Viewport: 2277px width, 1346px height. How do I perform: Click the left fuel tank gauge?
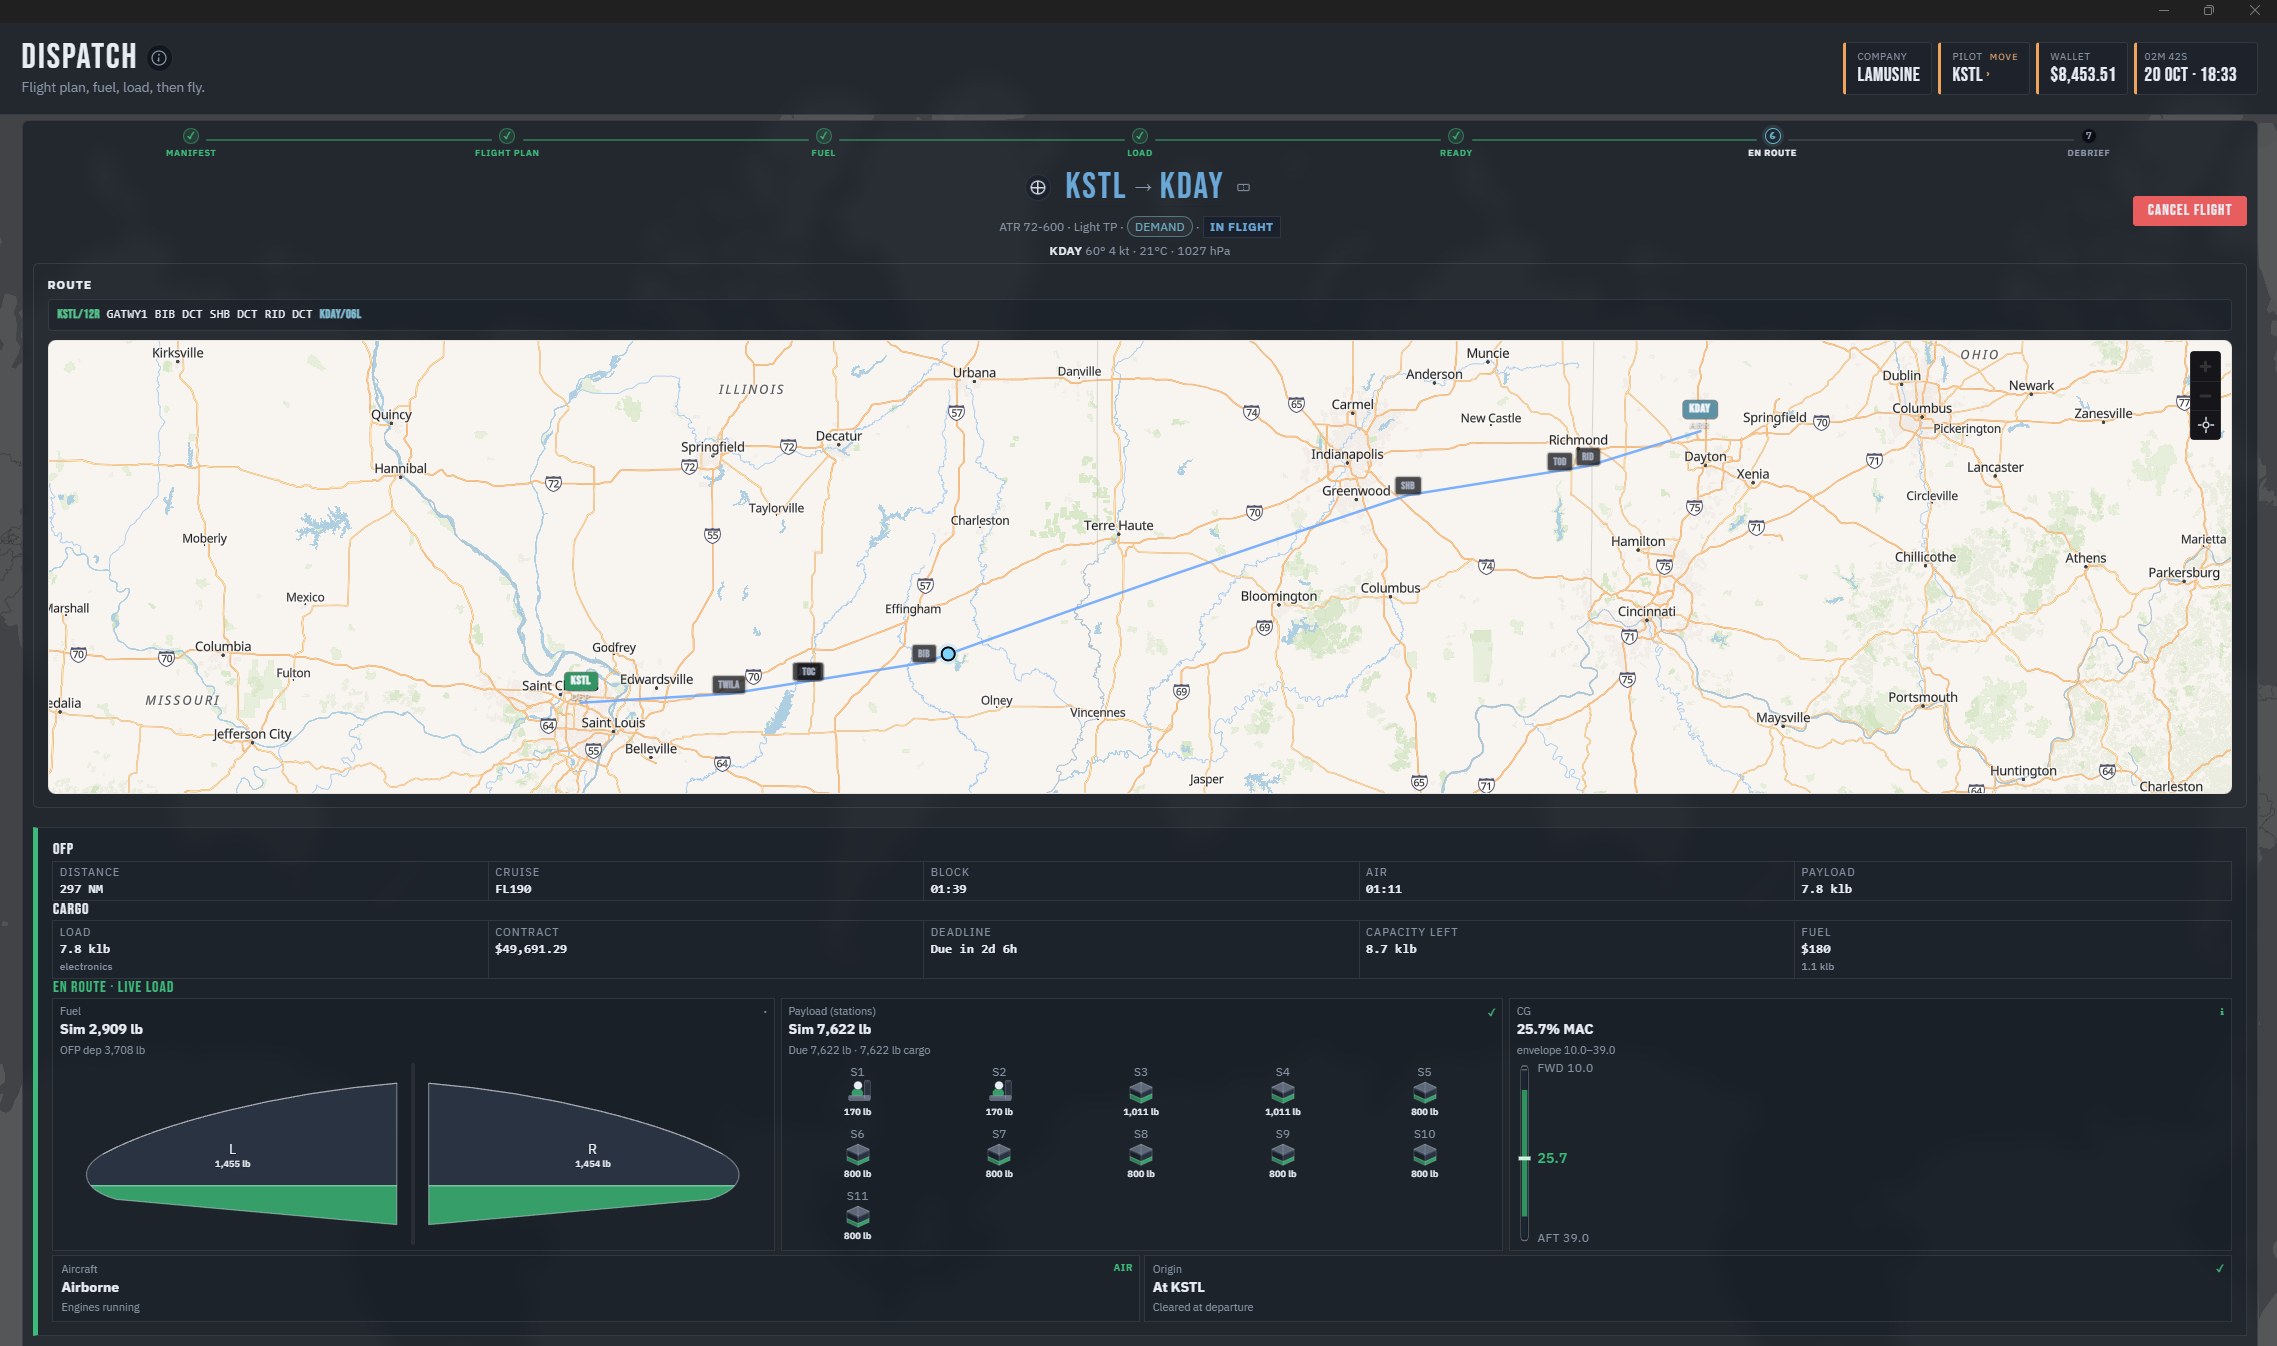[x=242, y=1154]
